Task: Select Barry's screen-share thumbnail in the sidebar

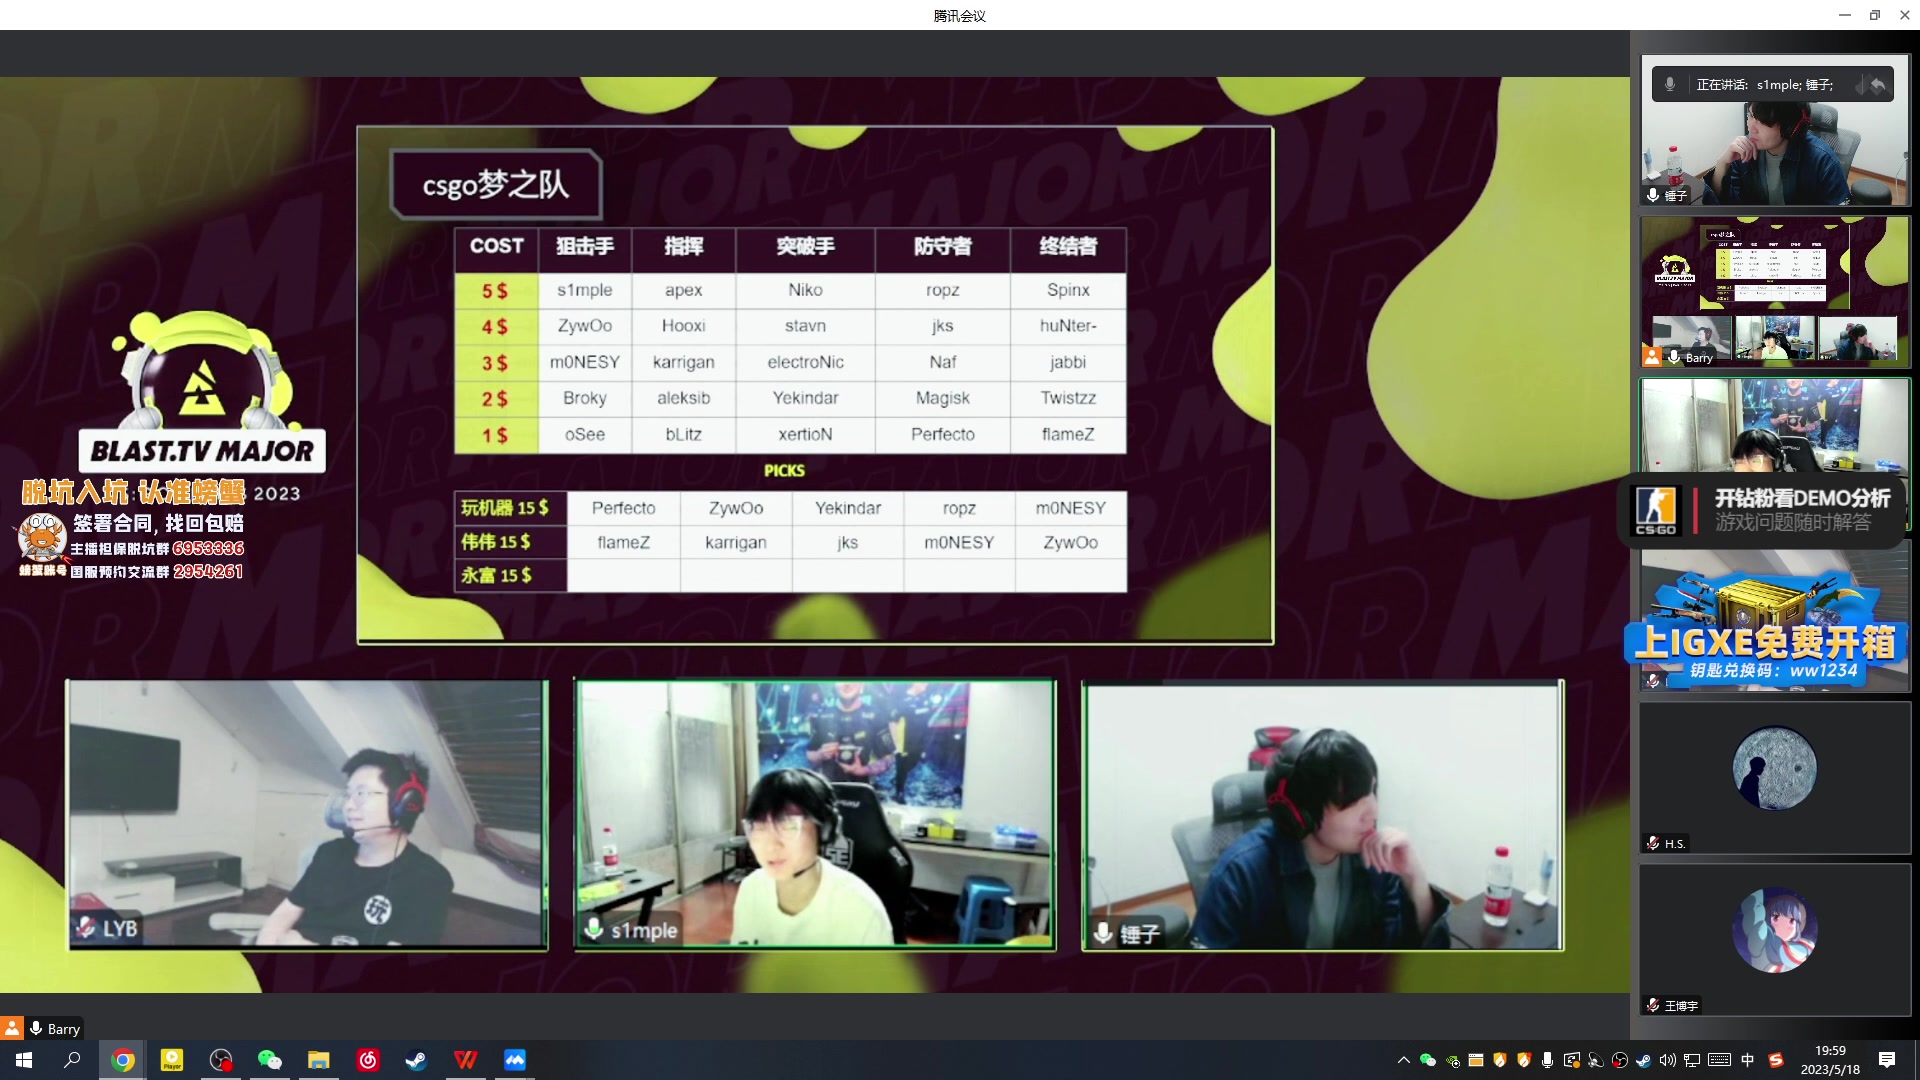Action: pos(1773,290)
